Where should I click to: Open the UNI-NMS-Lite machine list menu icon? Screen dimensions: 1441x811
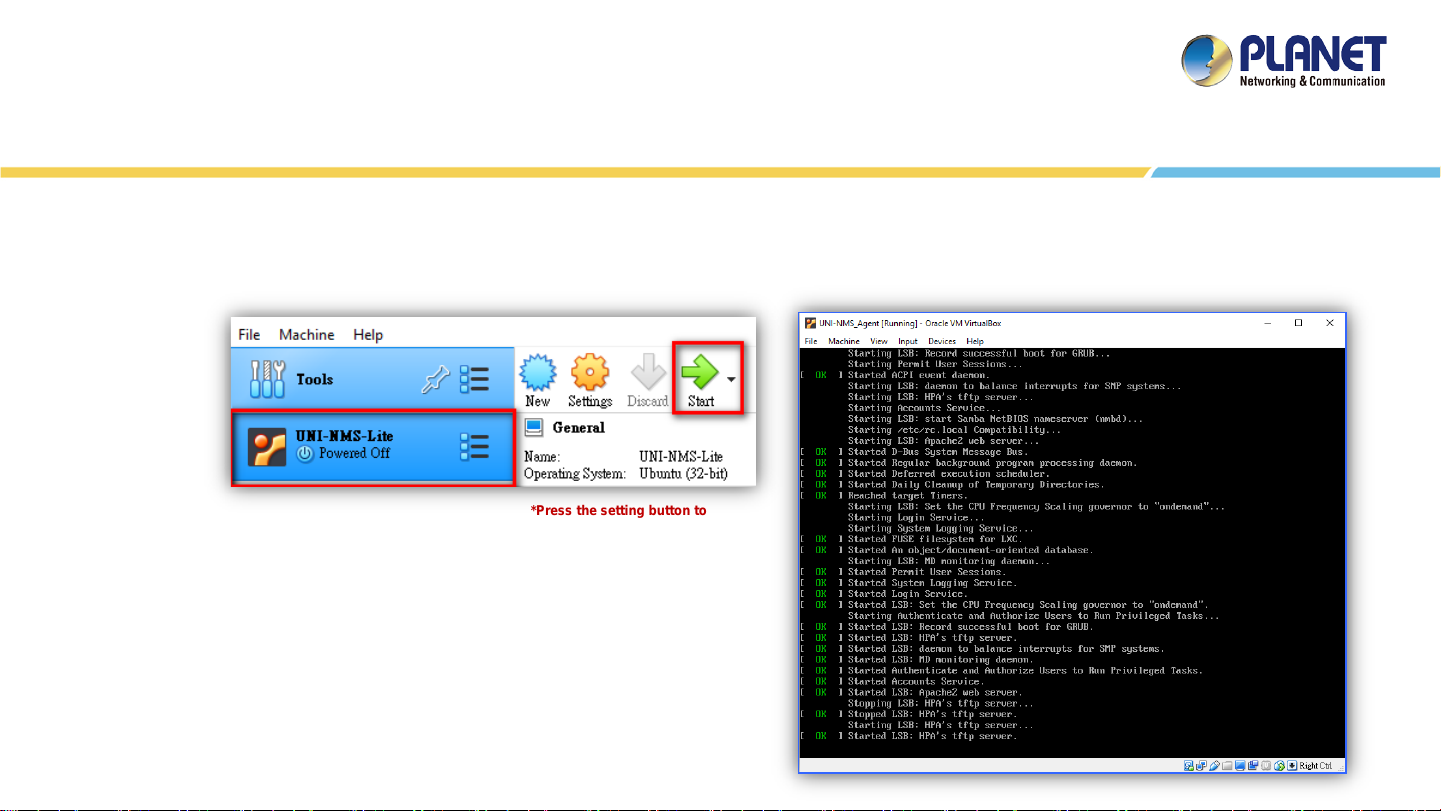(474, 447)
